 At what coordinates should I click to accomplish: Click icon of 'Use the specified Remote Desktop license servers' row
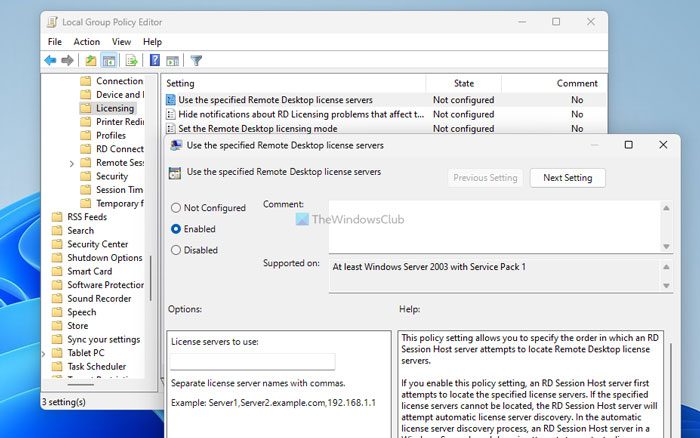[170, 100]
